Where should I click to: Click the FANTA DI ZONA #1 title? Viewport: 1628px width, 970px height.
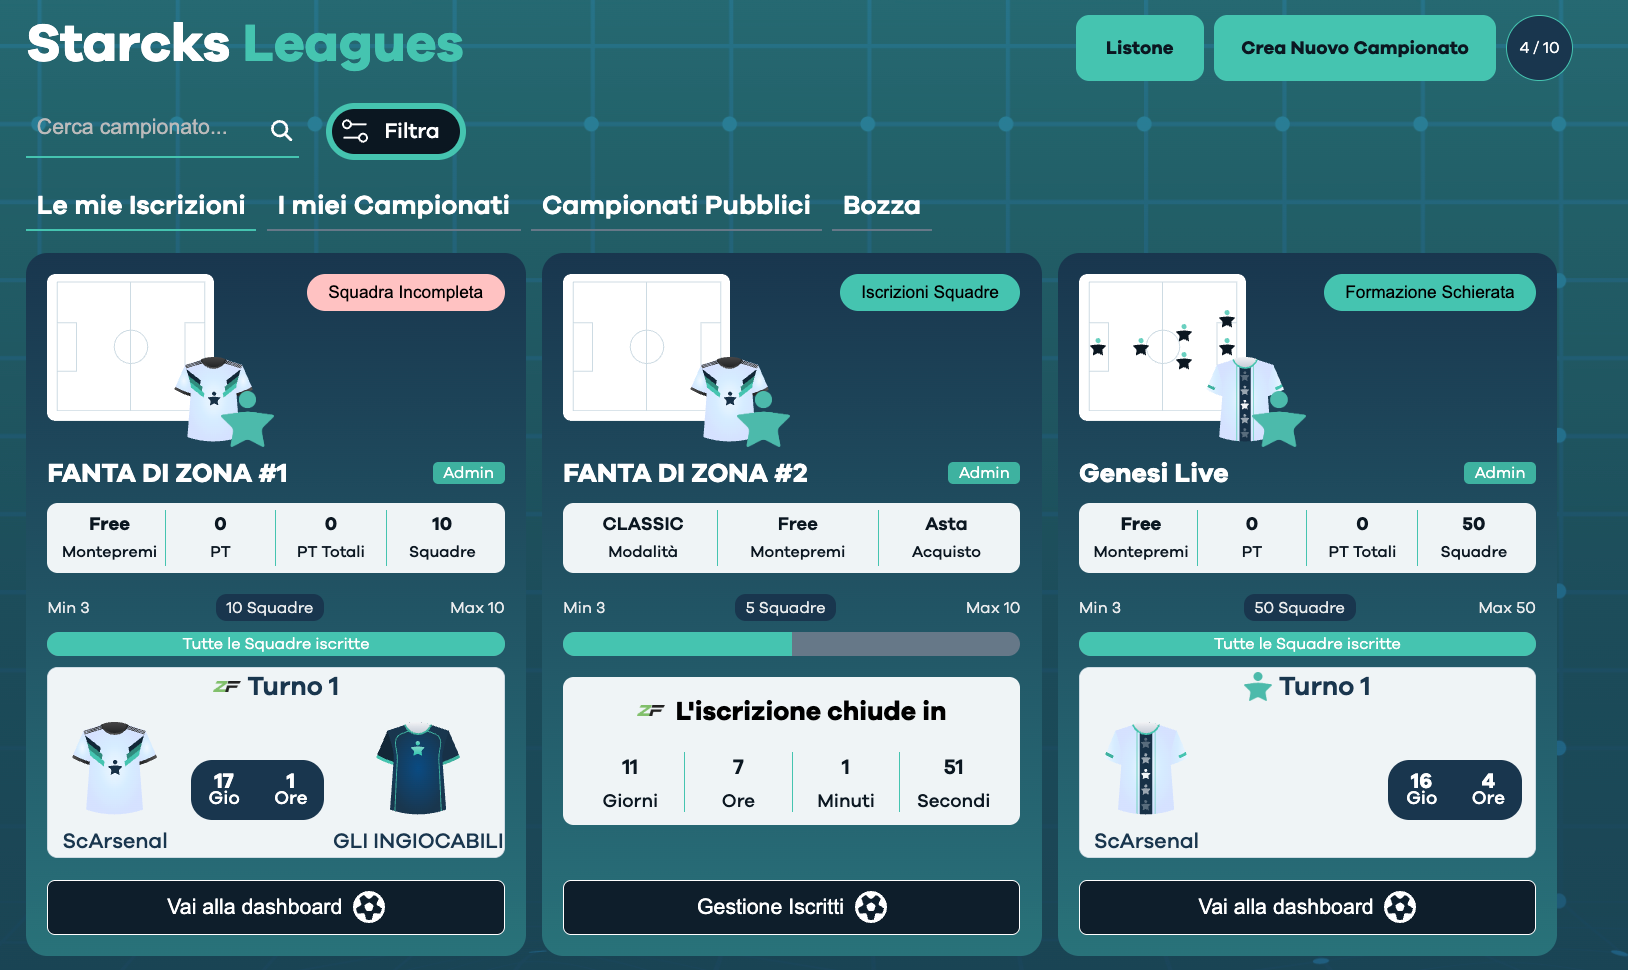tap(168, 473)
